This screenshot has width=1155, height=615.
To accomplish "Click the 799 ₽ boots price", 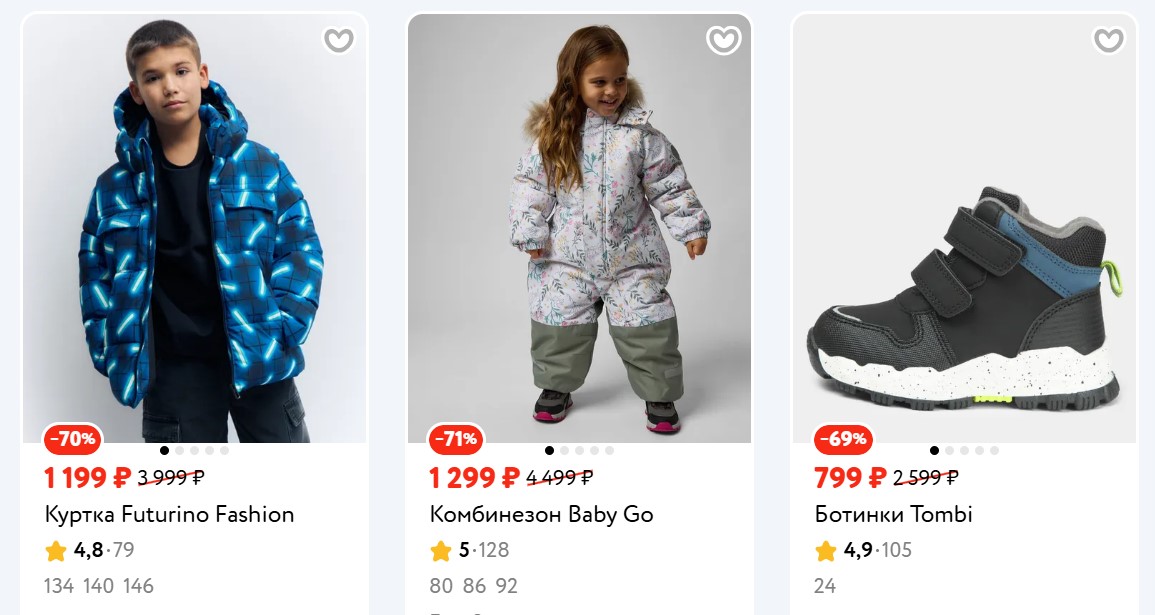I will pyautogui.click(x=851, y=478).
